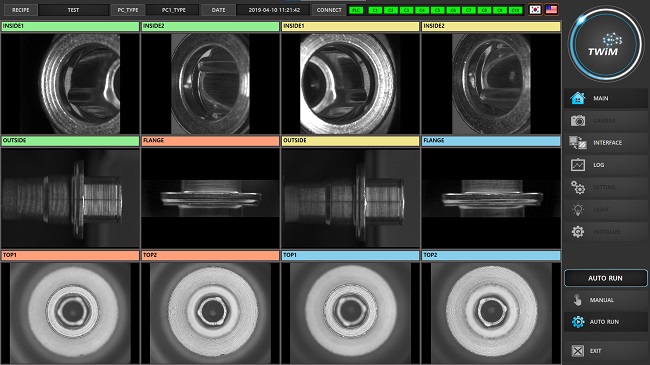
Task: Select the yellow INSIDE2 header bar
Action: point(491,27)
